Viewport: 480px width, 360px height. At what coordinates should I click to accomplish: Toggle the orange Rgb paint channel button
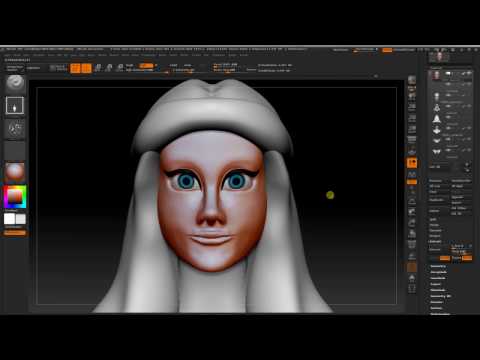[x=146, y=65]
